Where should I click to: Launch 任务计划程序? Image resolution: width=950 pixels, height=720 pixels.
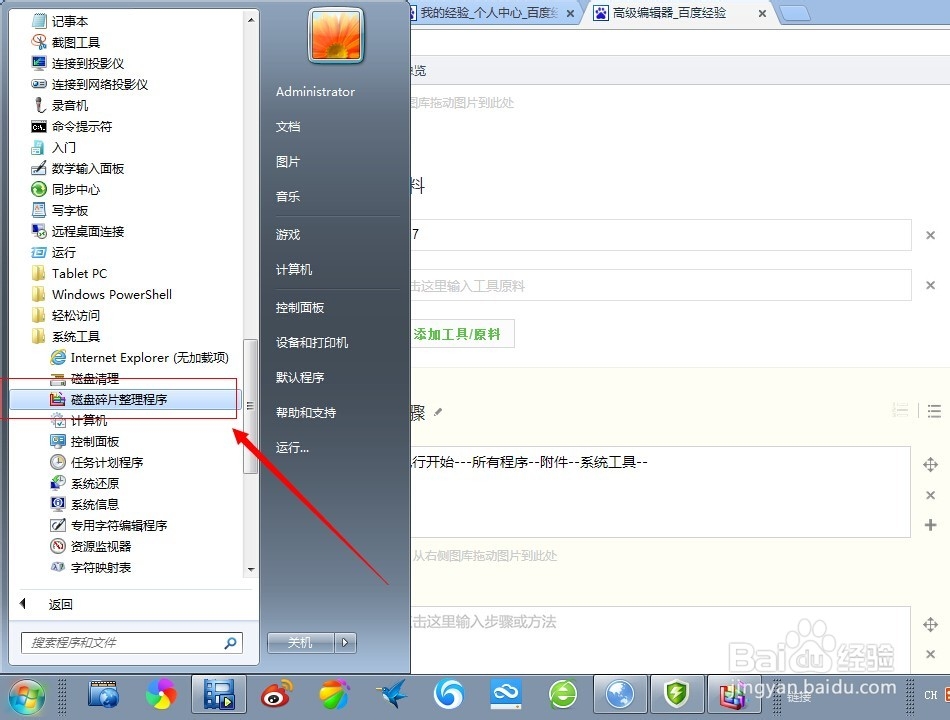coord(97,462)
